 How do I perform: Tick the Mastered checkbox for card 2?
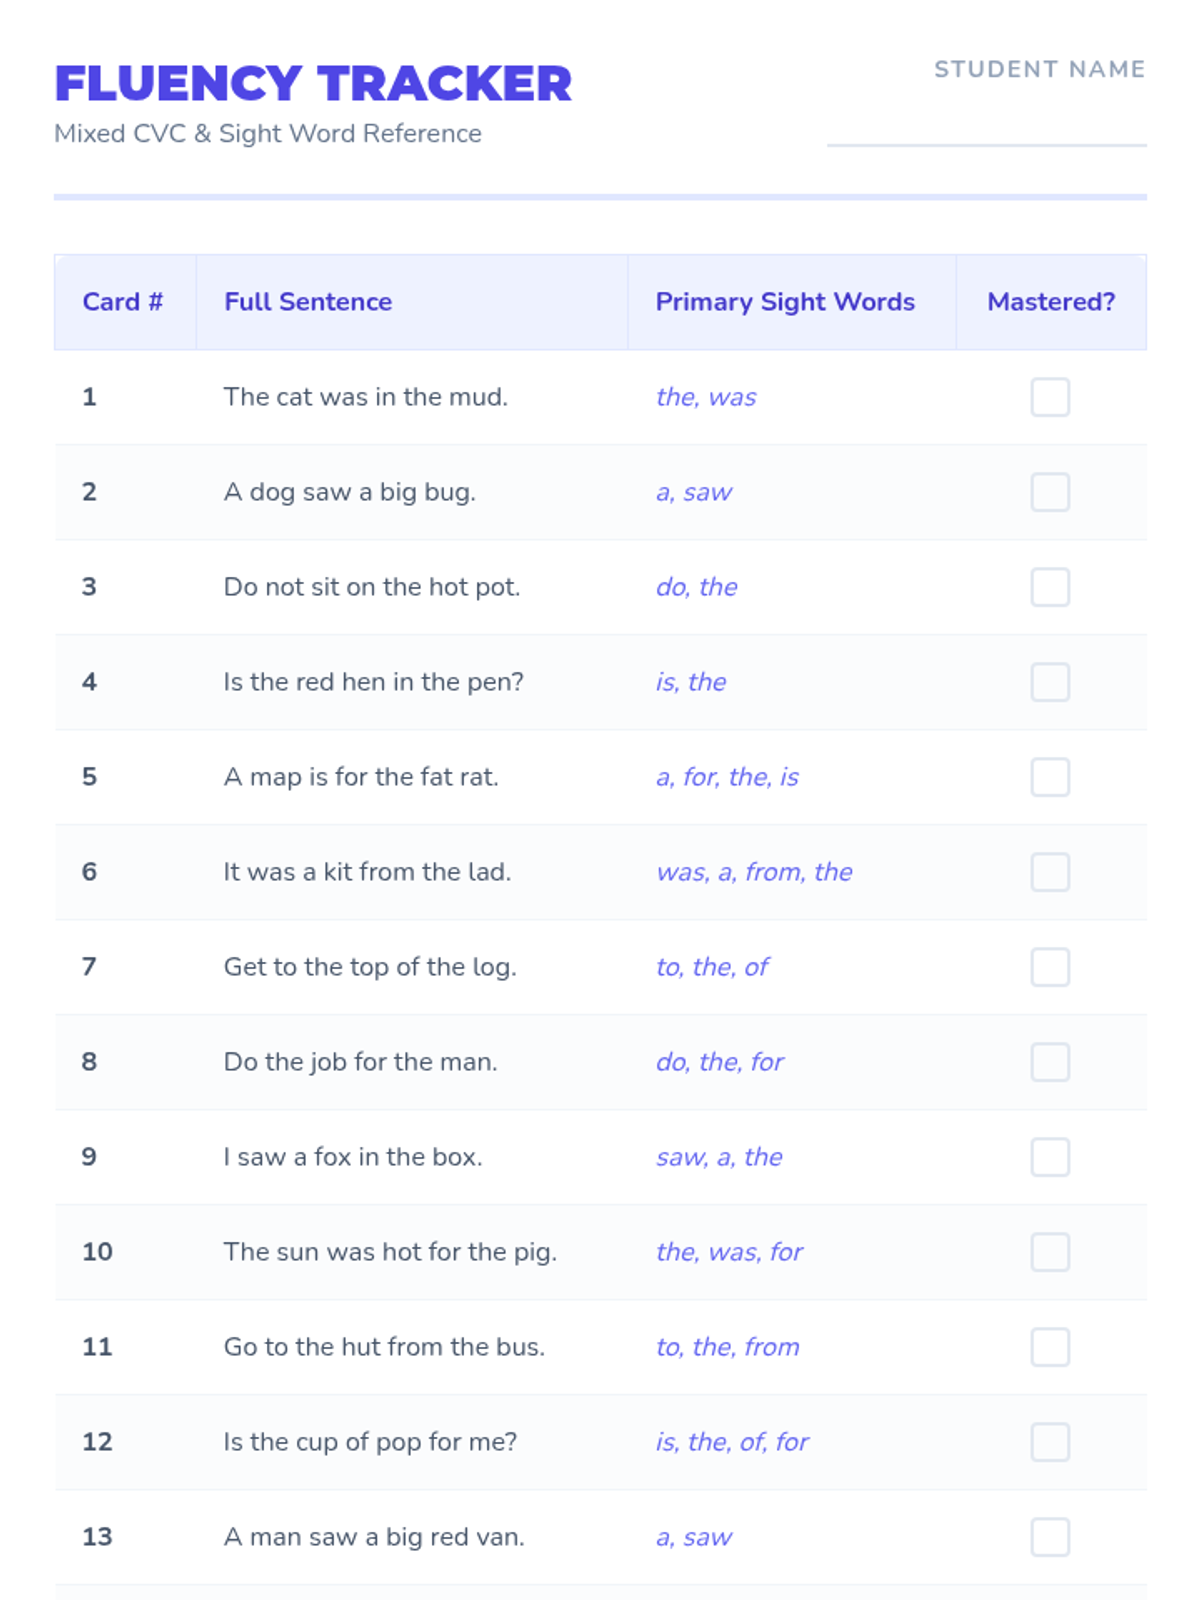(x=1050, y=492)
